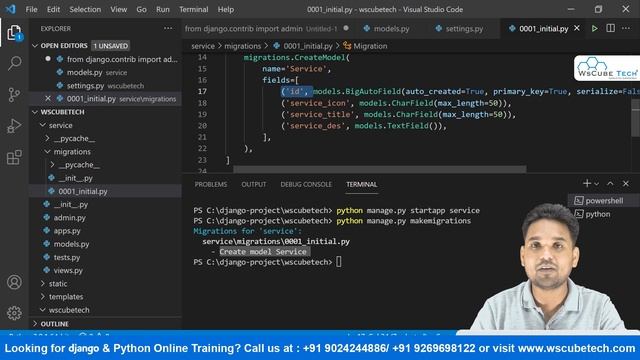
Task: Click the Migration class breadcrumb
Action: (370, 46)
